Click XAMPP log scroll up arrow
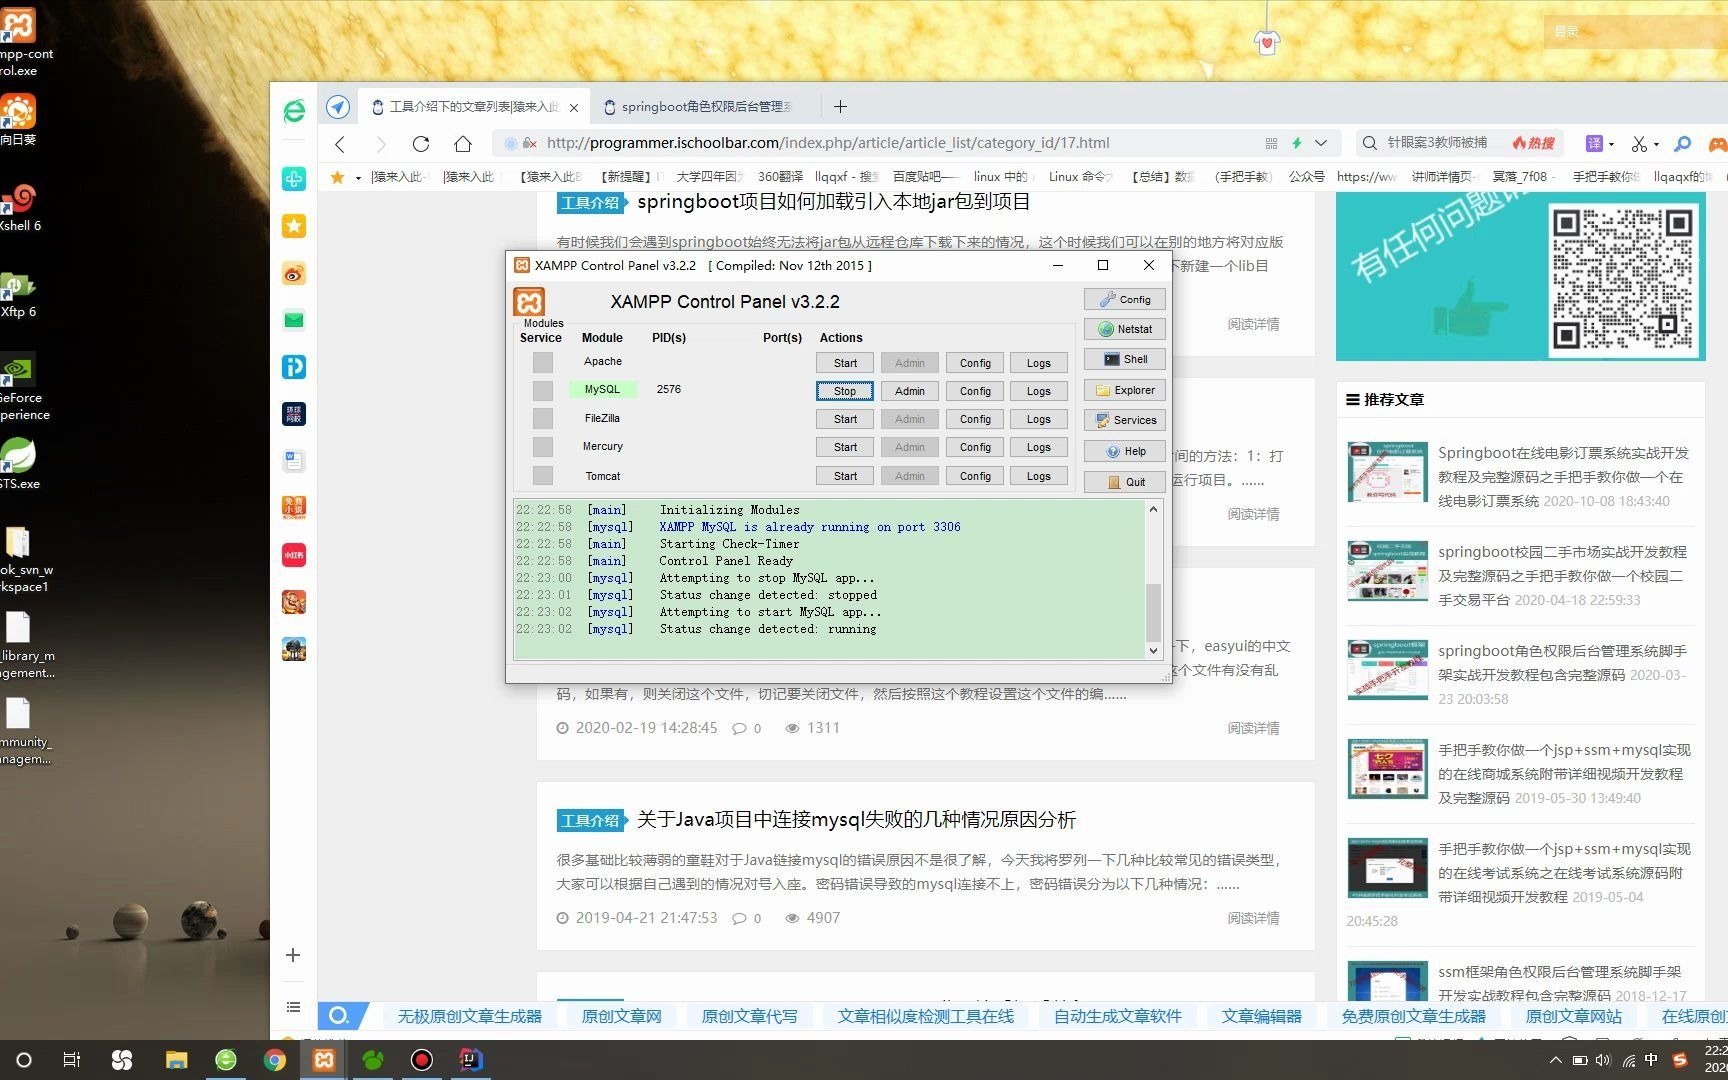1728x1080 pixels. click(x=1153, y=509)
